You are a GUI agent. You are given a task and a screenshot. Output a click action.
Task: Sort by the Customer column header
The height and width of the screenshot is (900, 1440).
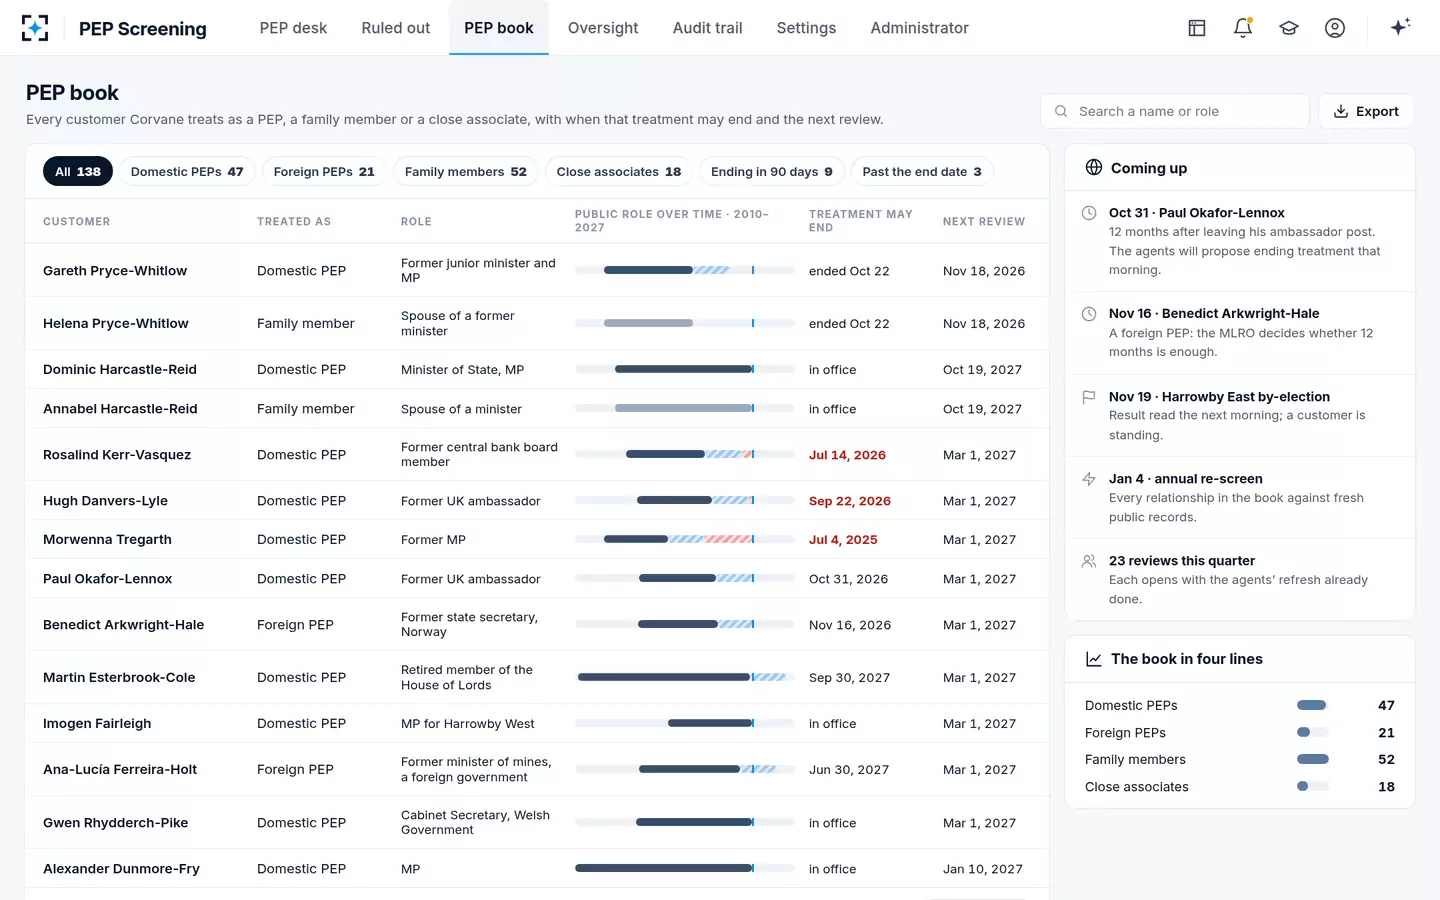77,222
